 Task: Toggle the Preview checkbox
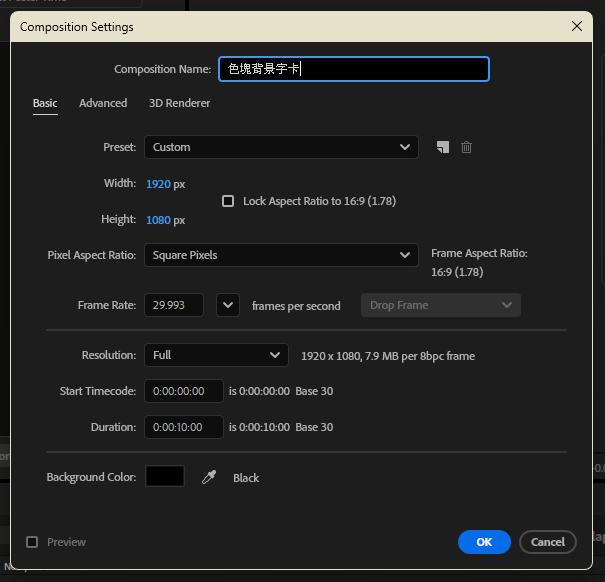(32, 542)
